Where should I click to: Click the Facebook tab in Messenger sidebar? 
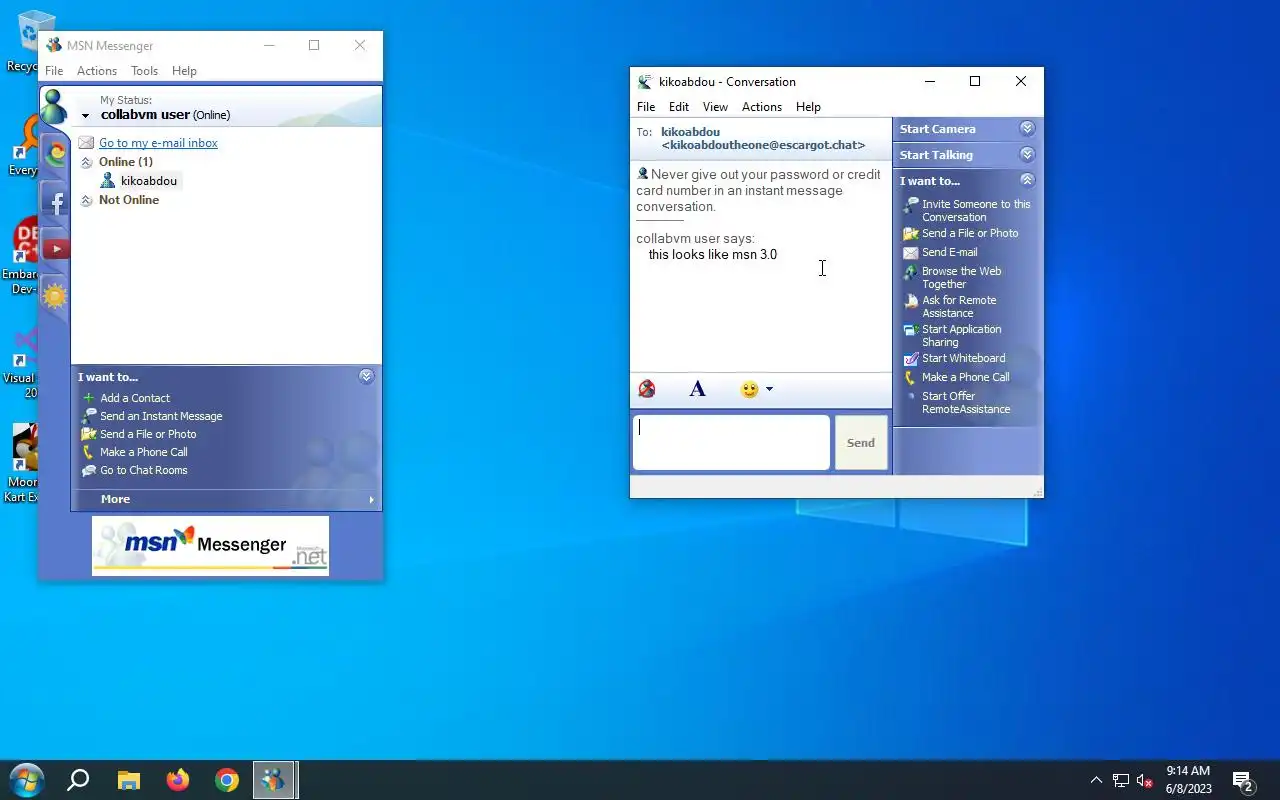(55, 204)
